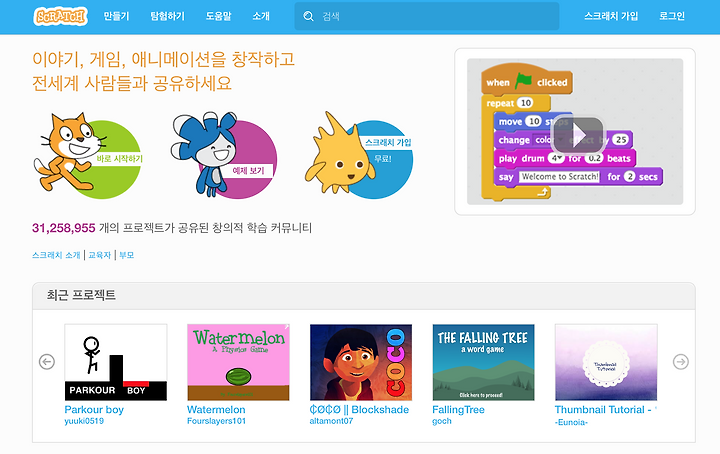720x454 pixels.
Task: Visit yuuki0519's profile
Action: click(x=84, y=421)
